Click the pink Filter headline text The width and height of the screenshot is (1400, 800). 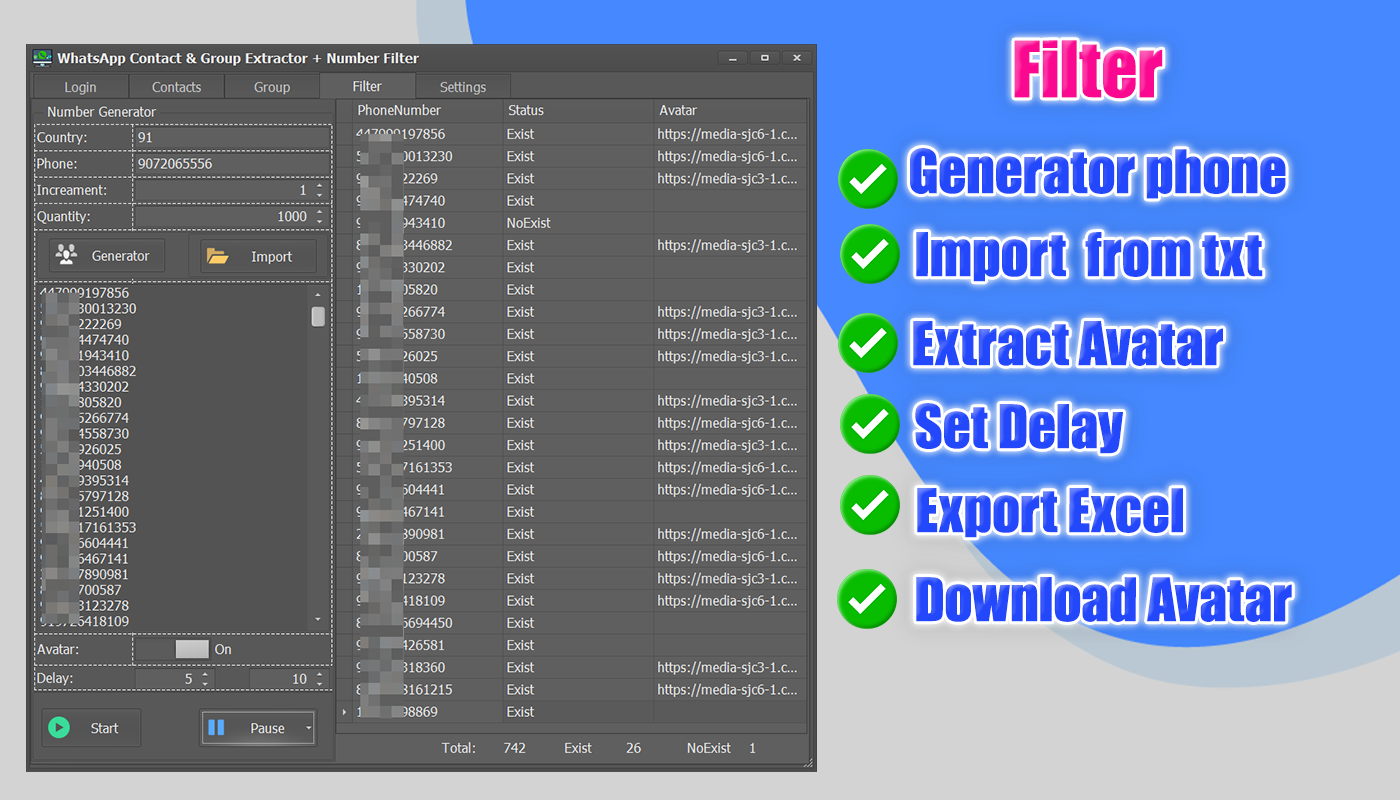(x=1088, y=72)
